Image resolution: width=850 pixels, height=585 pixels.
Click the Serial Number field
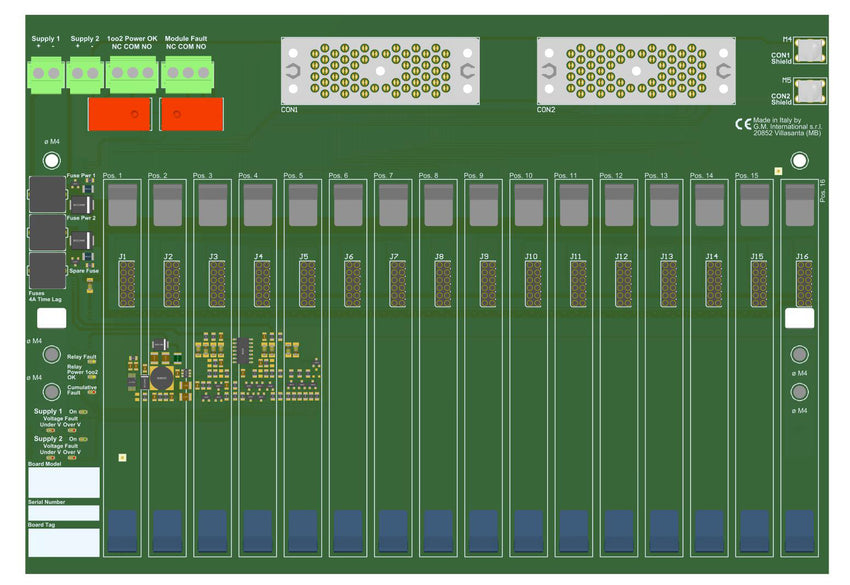coord(65,512)
